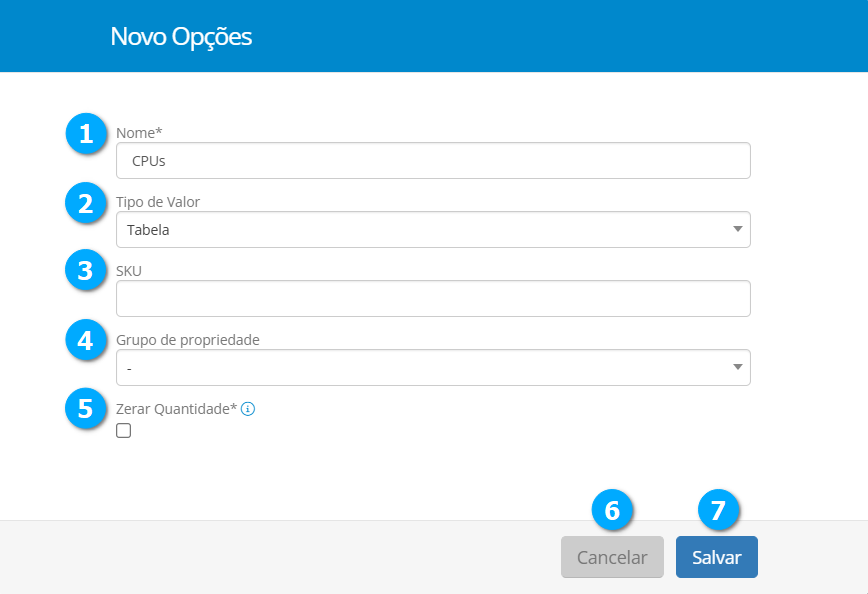Click the Grupo de propriedade label
The image size is (868, 594).
coord(188,340)
